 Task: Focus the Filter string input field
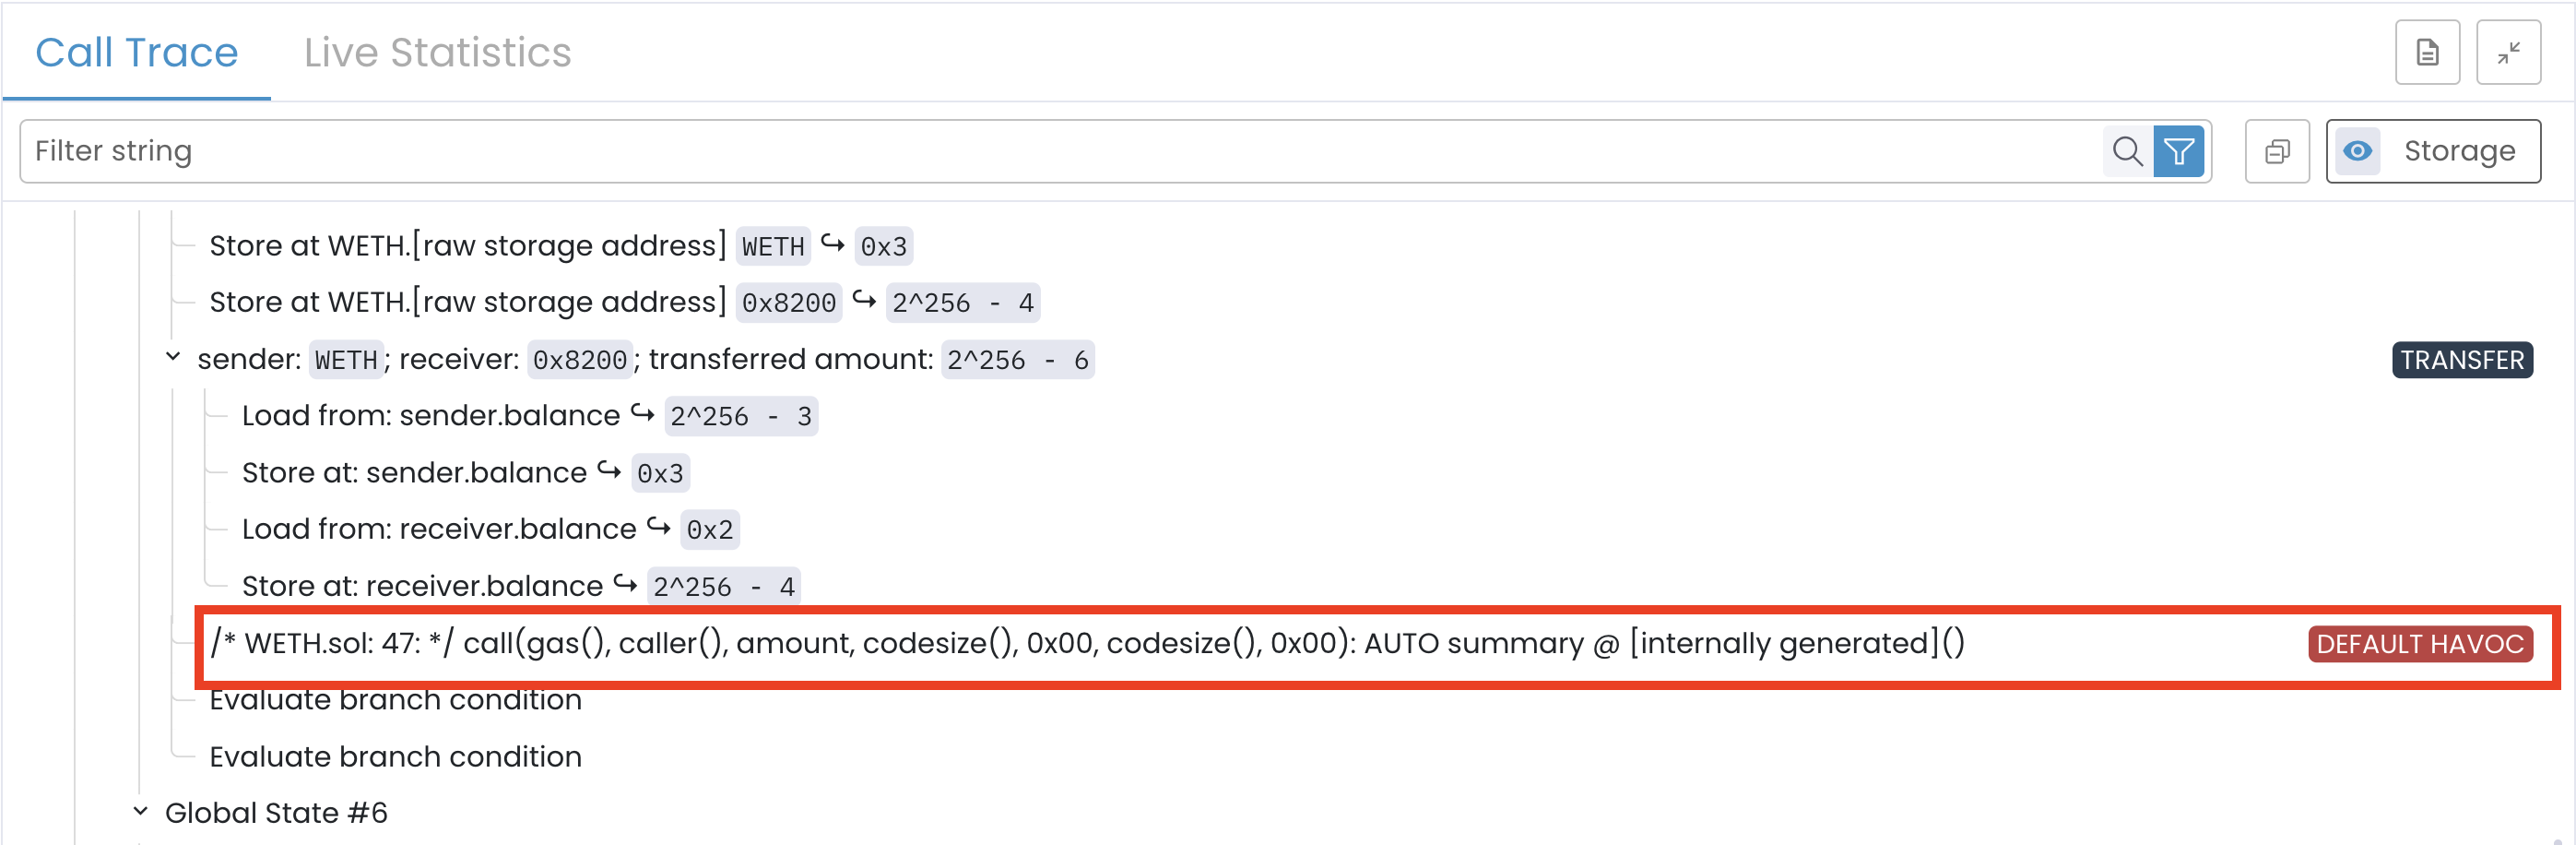[x=1060, y=151]
